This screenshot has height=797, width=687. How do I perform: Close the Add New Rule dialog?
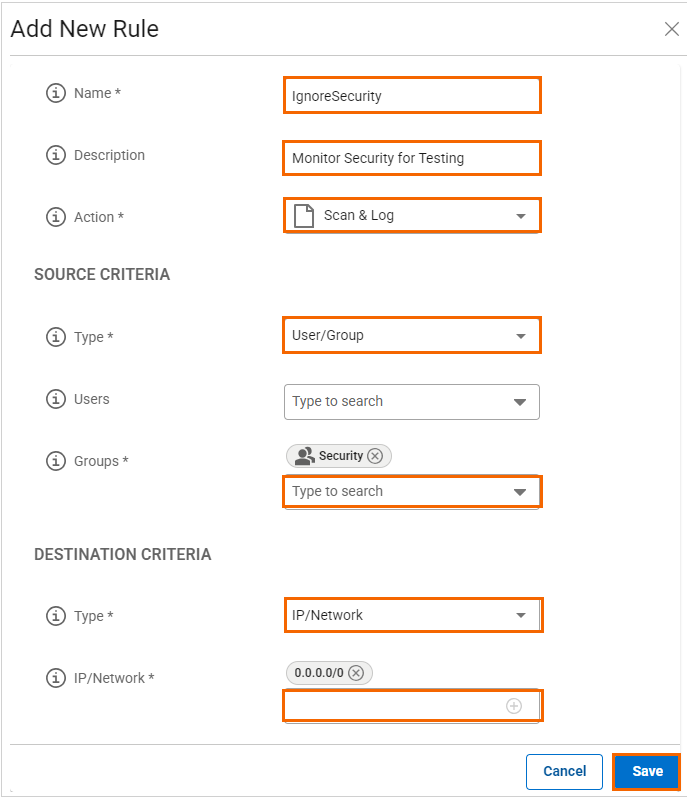(672, 29)
